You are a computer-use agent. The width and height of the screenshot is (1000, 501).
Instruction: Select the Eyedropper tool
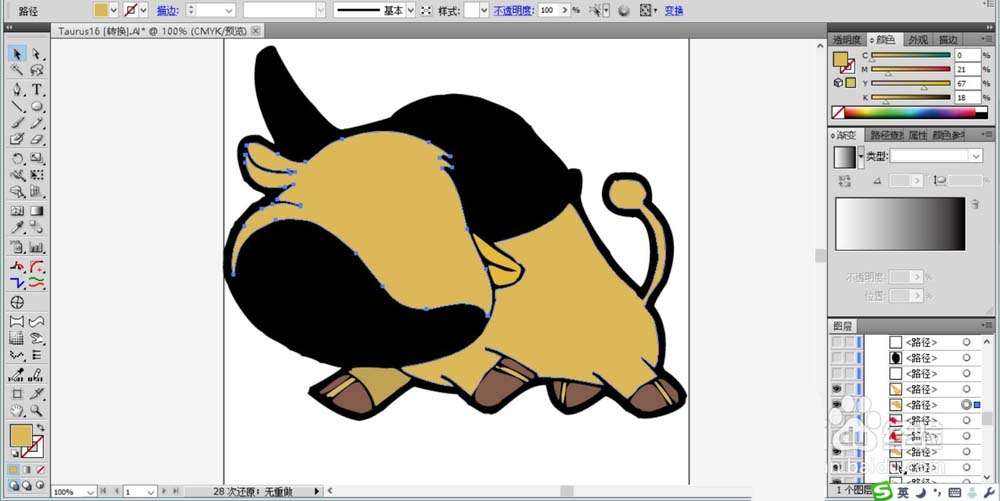click(17, 228)
